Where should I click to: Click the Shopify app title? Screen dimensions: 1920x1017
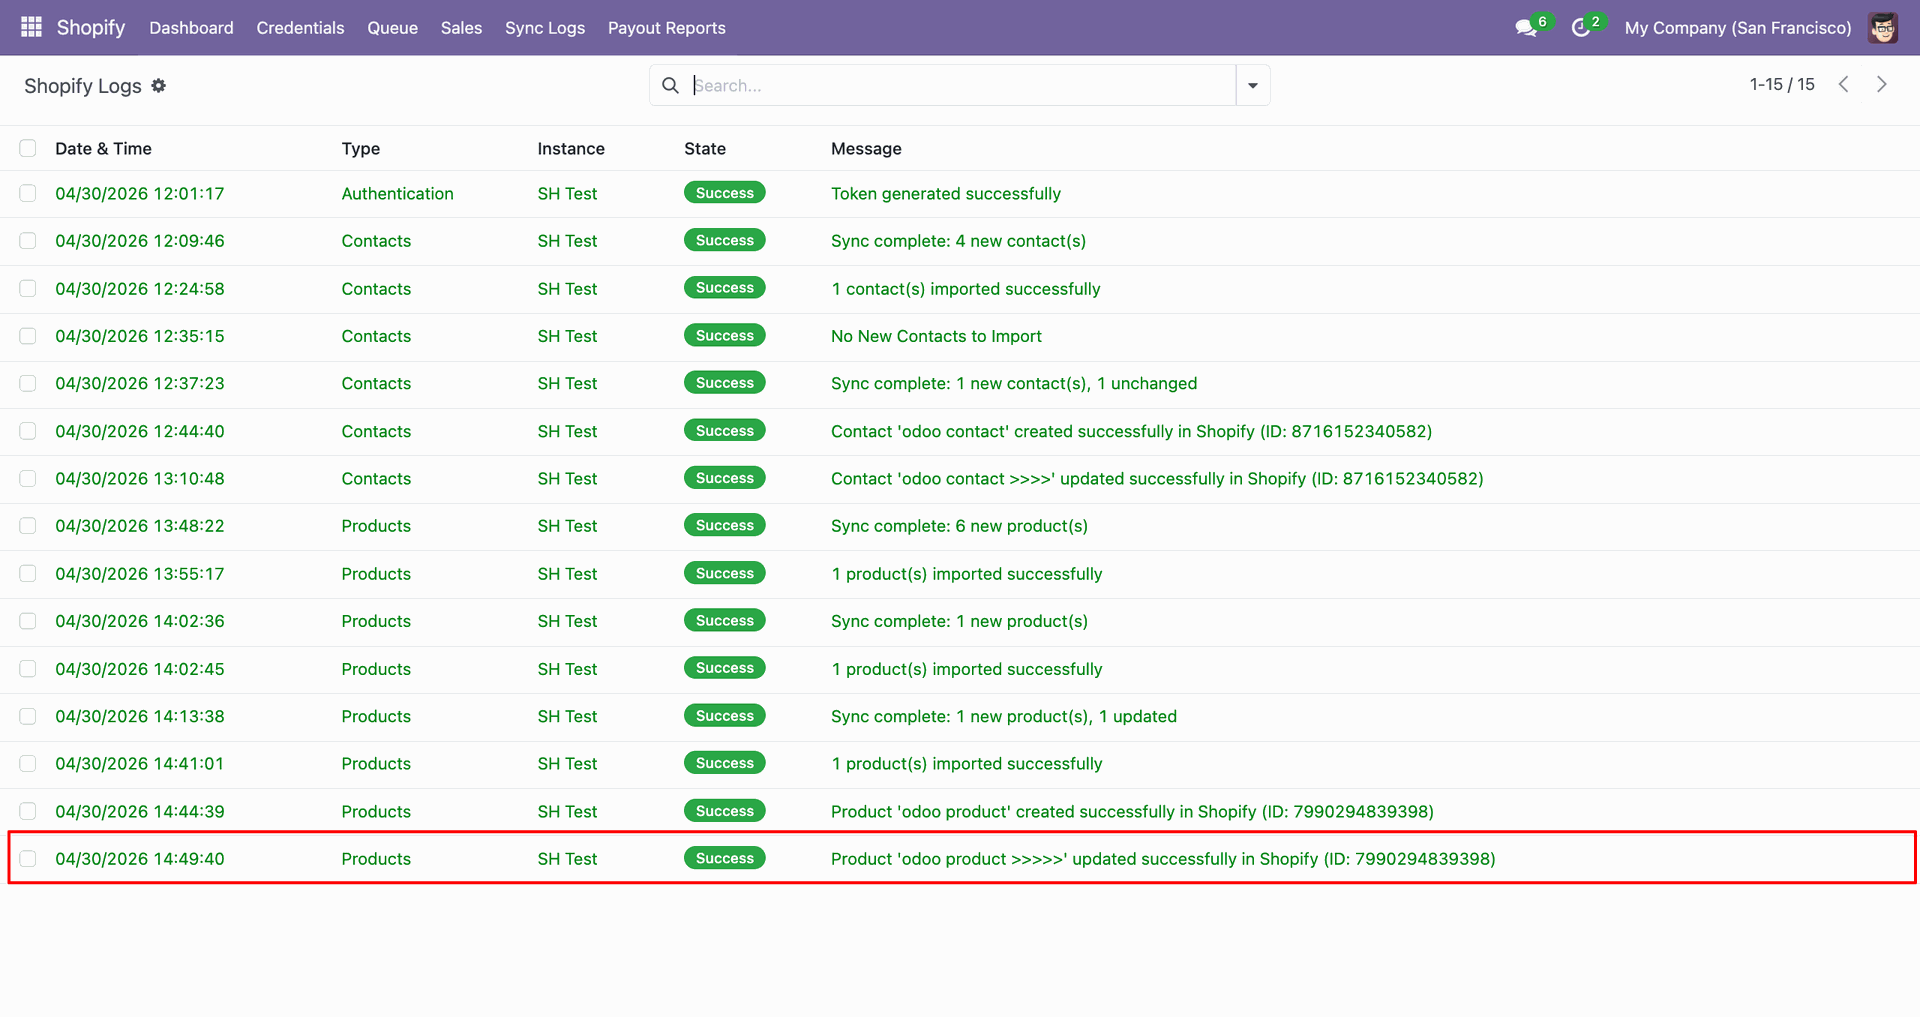click(x=91, y=27)
